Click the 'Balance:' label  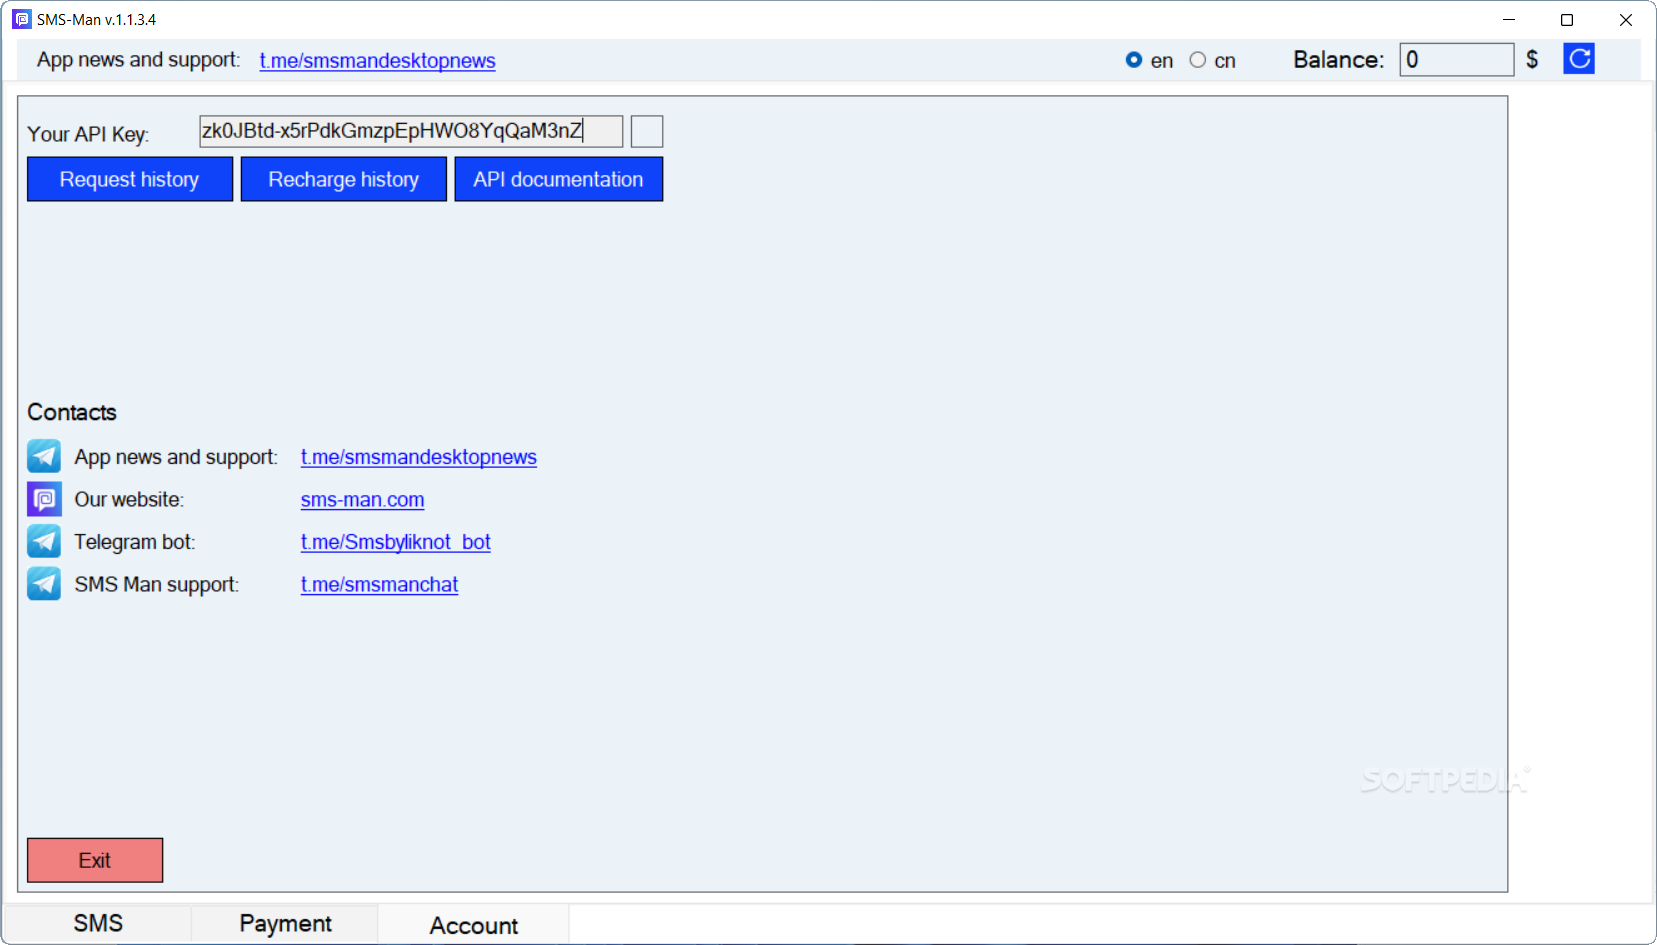pos(1339,60)
